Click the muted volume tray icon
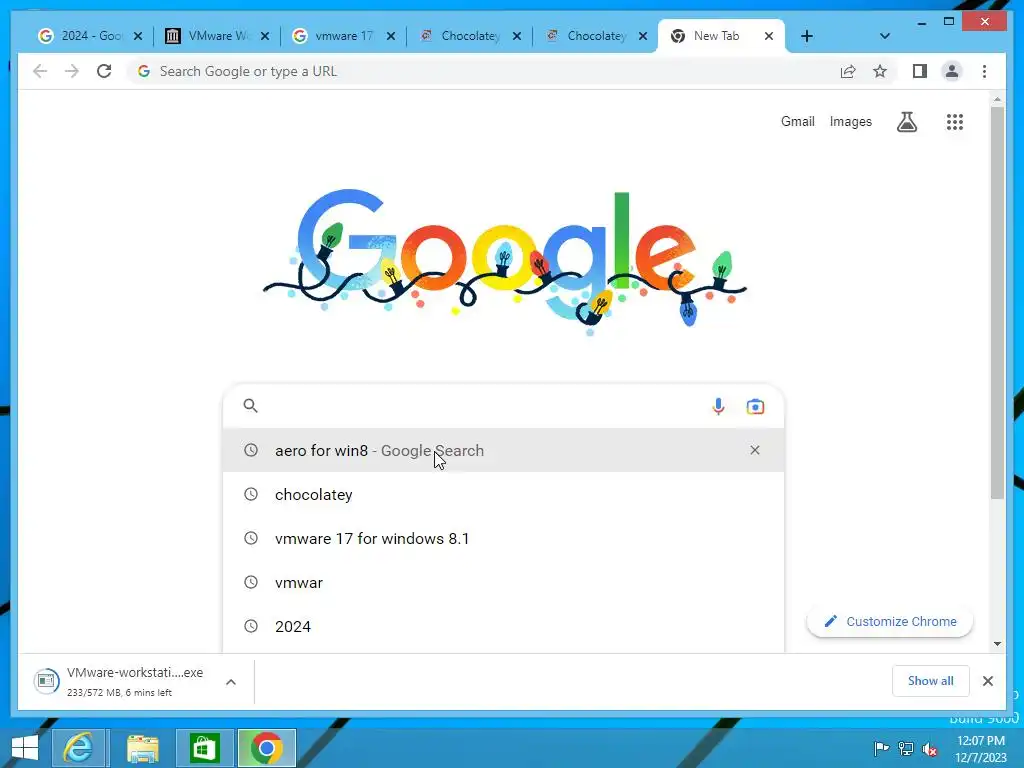Viewport: 1024px width, 768px height. click(x=929, y=748)
